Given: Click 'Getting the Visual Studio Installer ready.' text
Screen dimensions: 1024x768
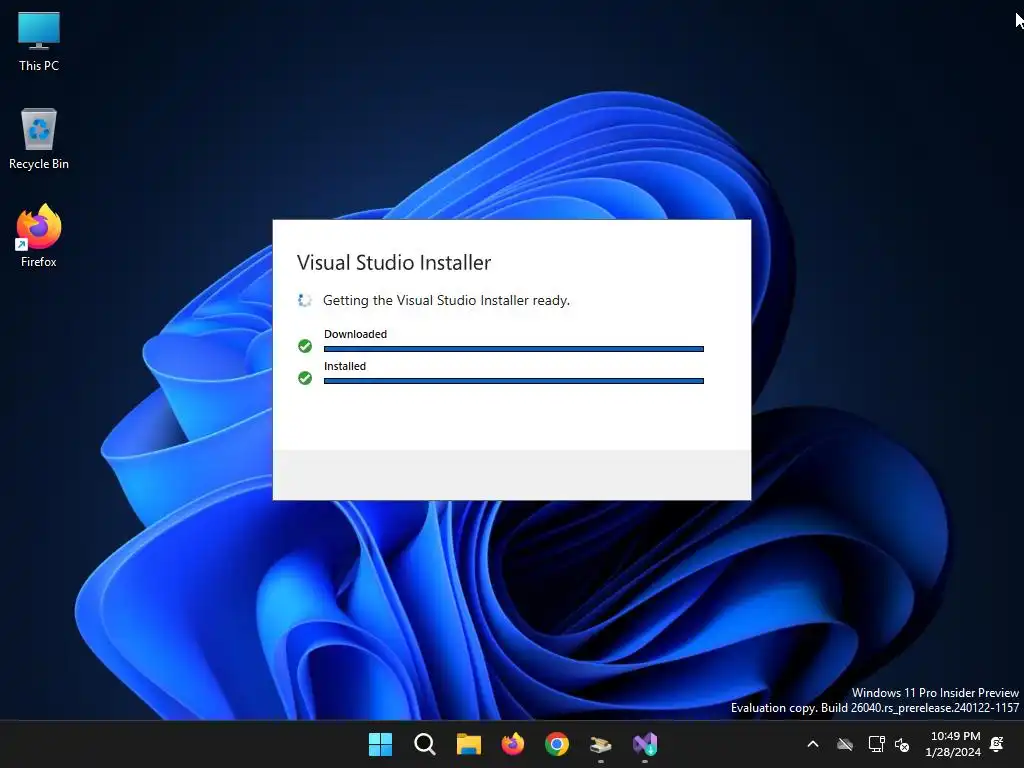Looking at the screenshot, I should coord(447,300).
